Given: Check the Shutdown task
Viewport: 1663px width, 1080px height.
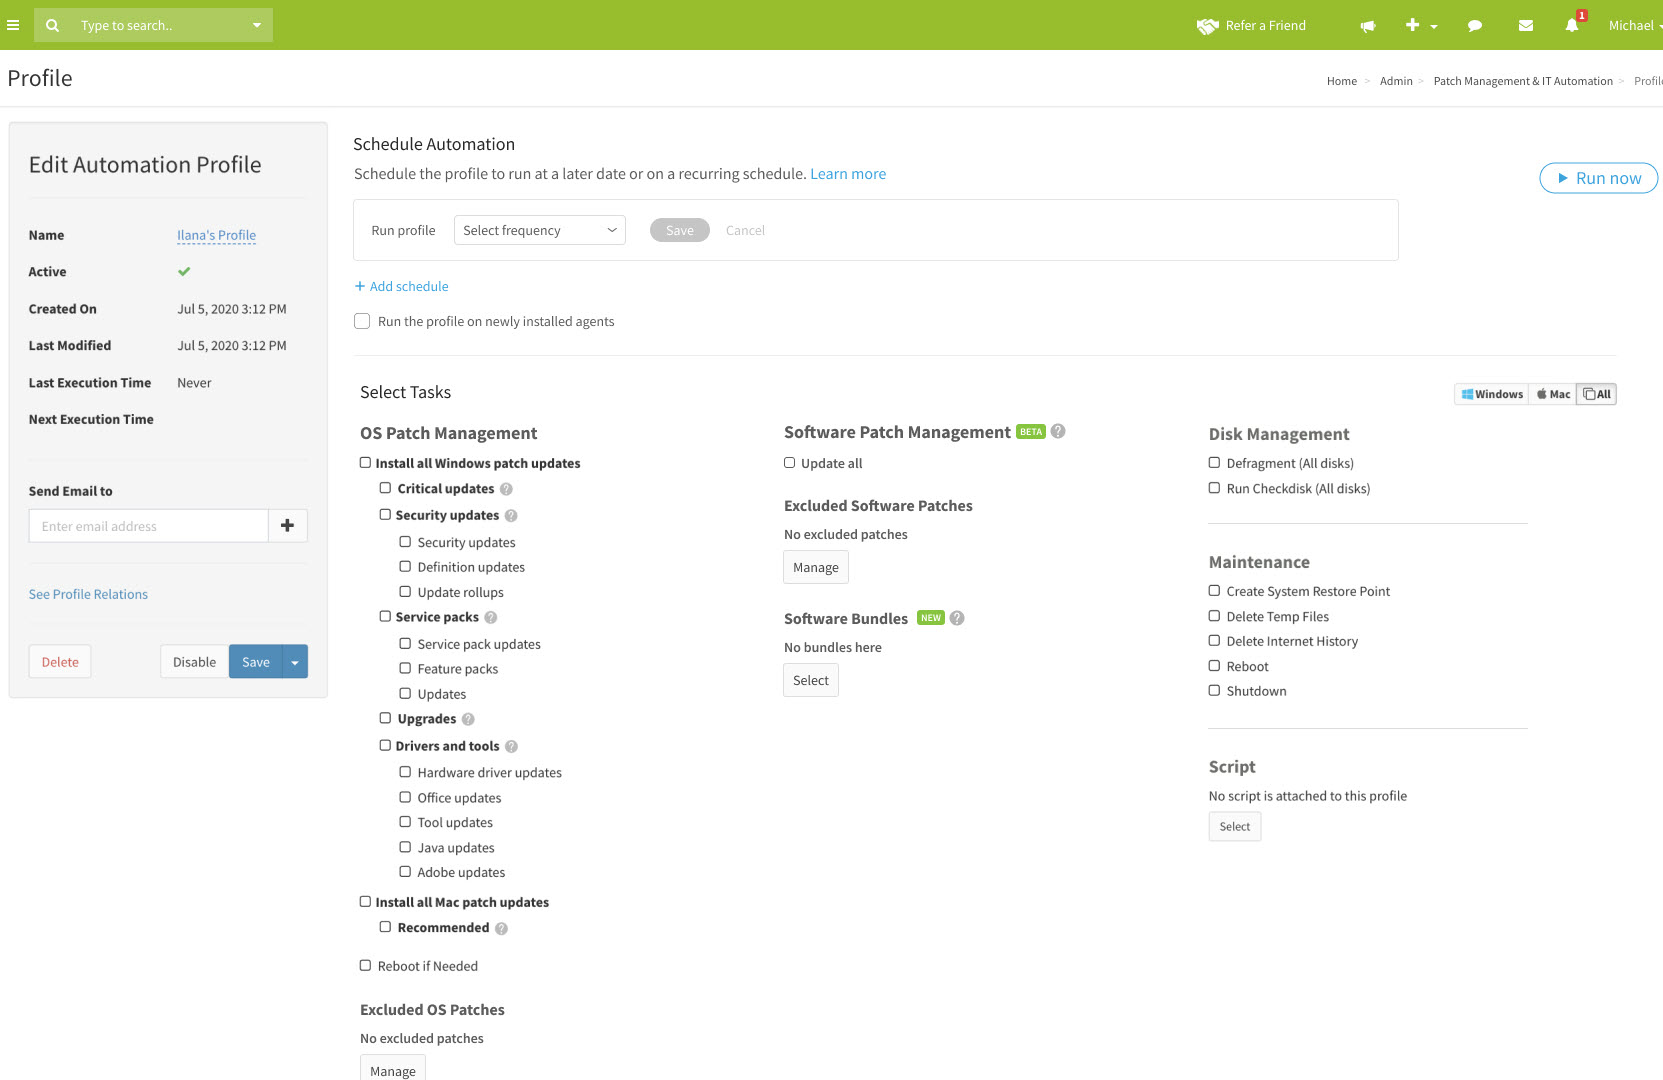Looking at the screenshot, I should pyautogui.click(x=1215, y=690).
